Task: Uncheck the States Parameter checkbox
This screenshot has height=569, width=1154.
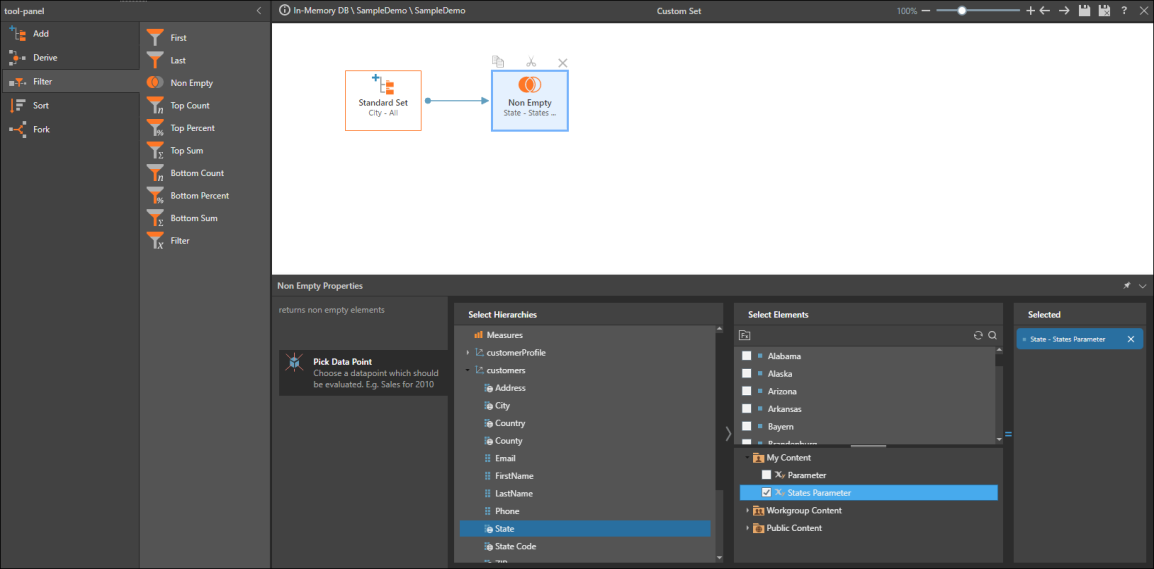Action: (x=766, y=492)
